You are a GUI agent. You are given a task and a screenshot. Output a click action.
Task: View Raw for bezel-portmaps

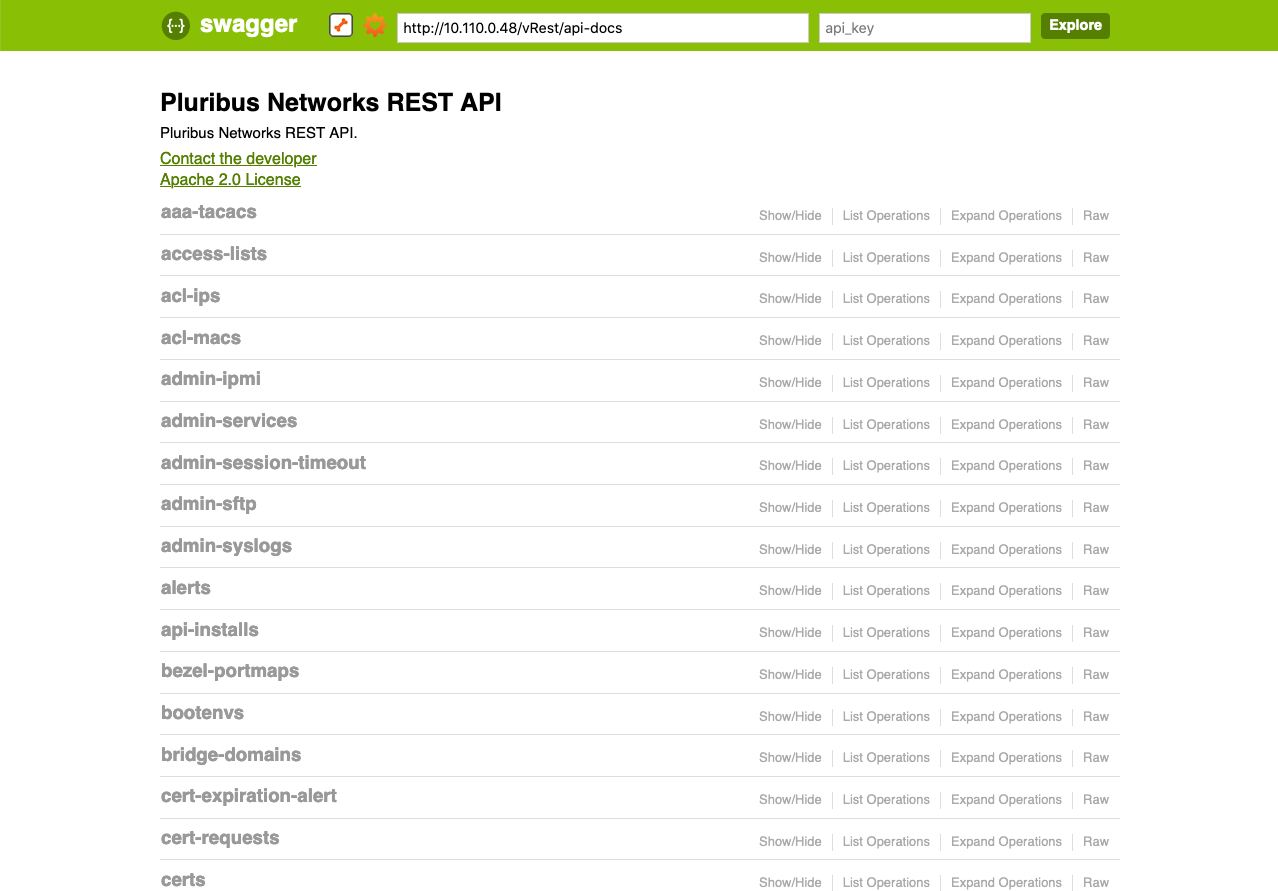pos(1096,675)
